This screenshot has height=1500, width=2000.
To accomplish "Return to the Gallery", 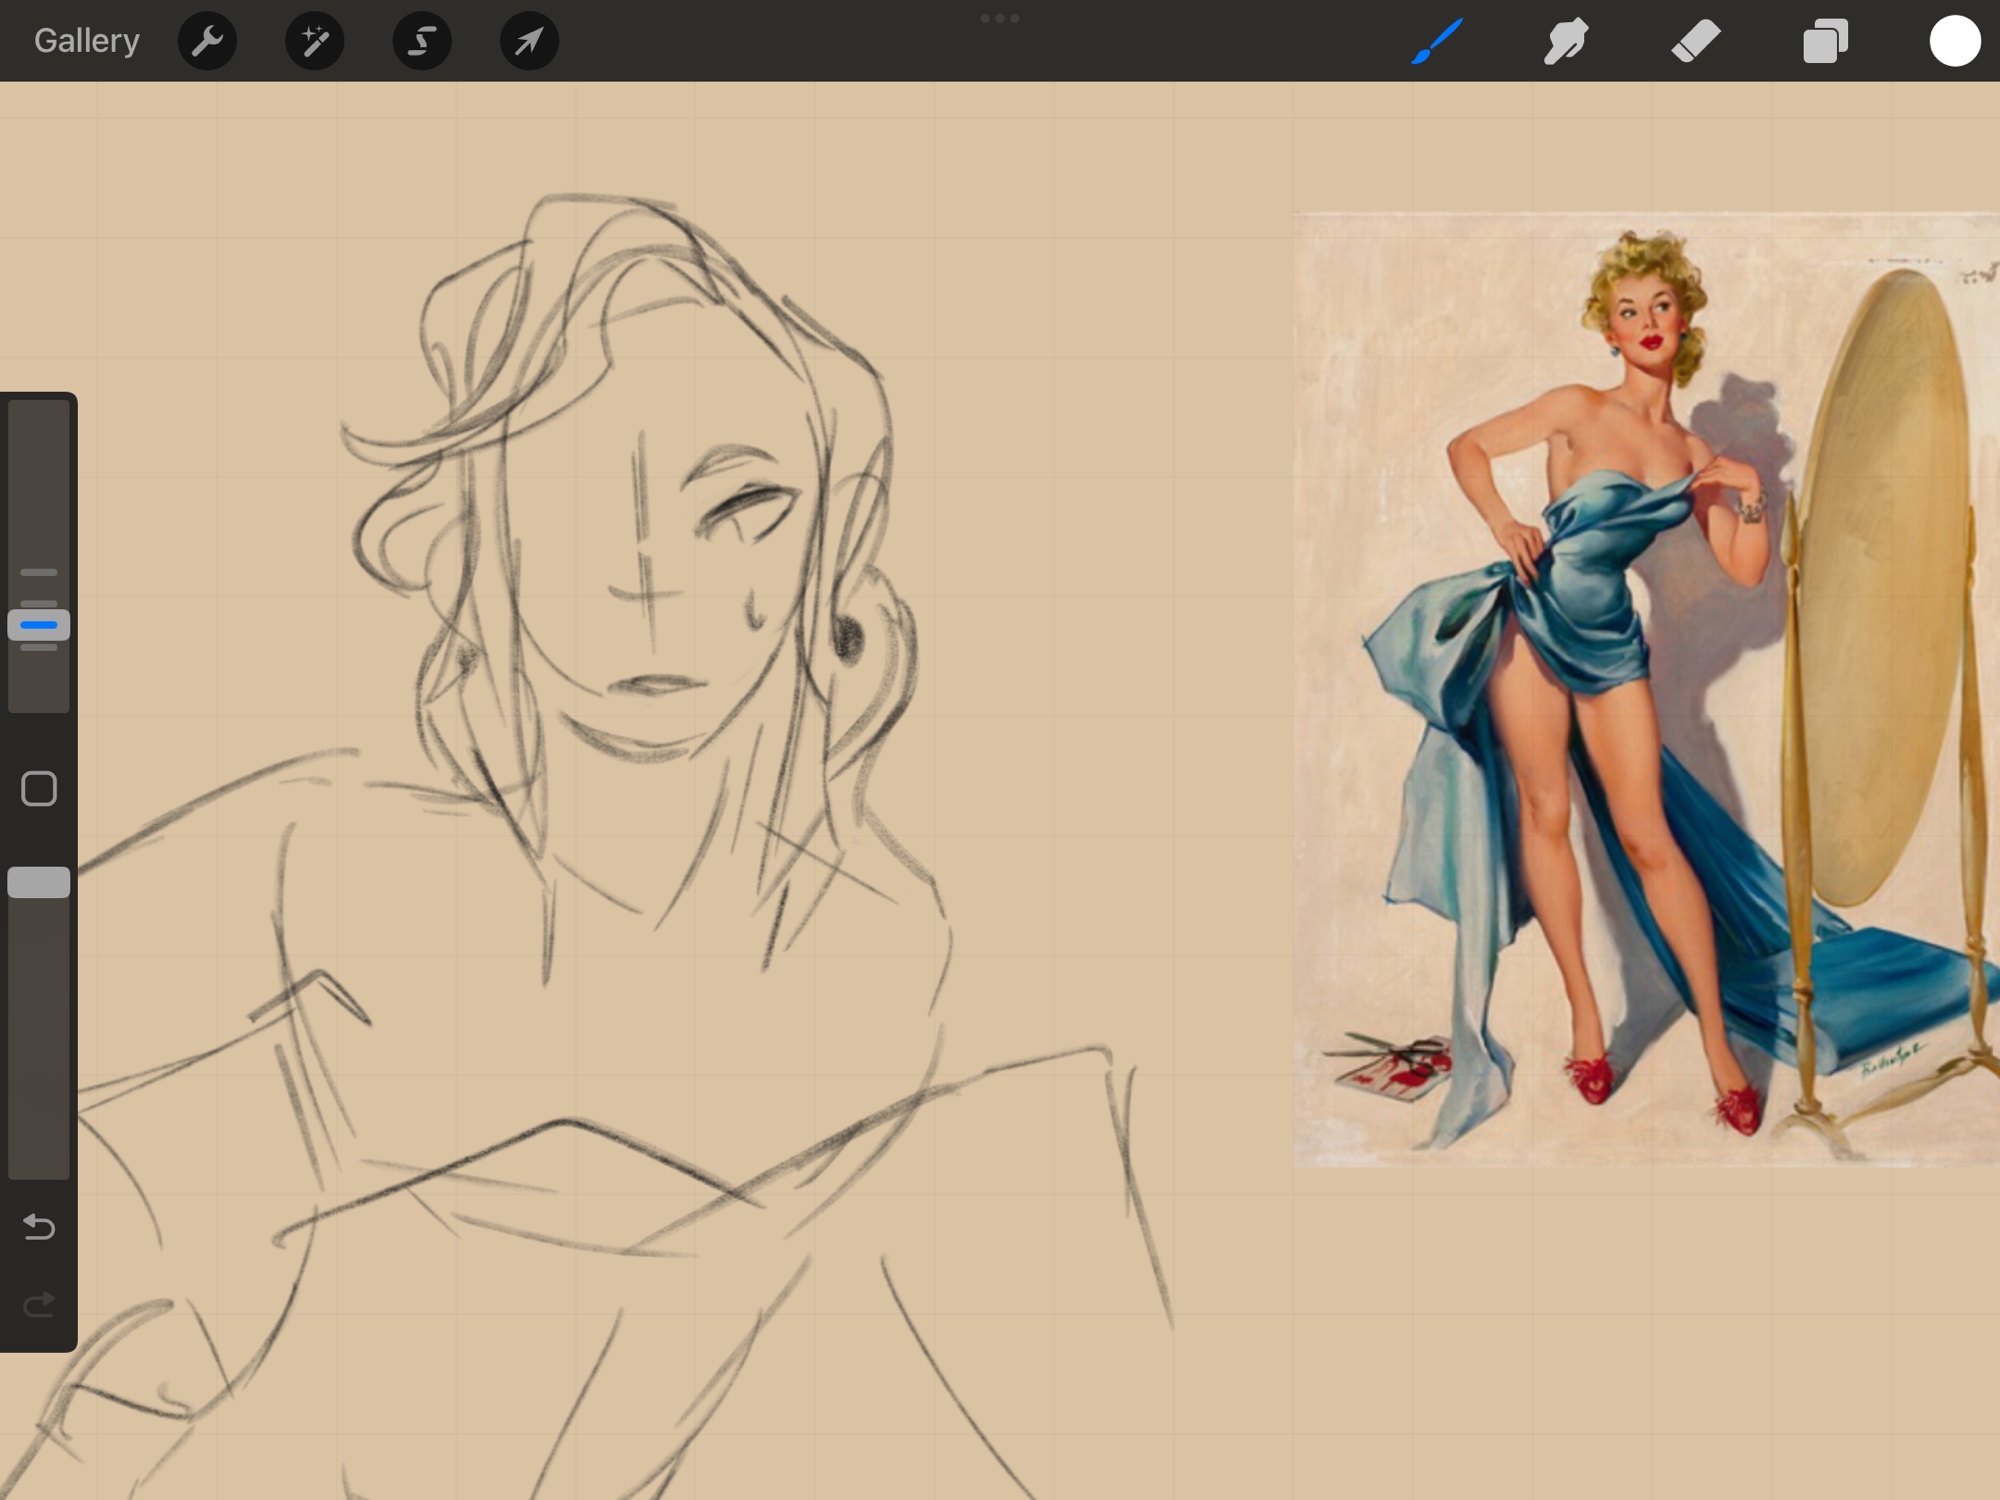I will click(x=87, y=41).
